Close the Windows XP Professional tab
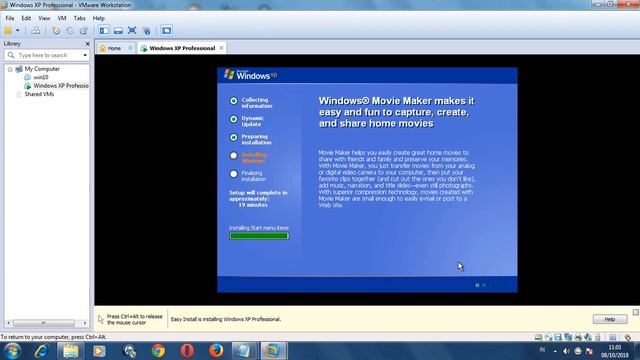This screenshot has height=360, width=640. pyautogui.click(x=221, y=48)
